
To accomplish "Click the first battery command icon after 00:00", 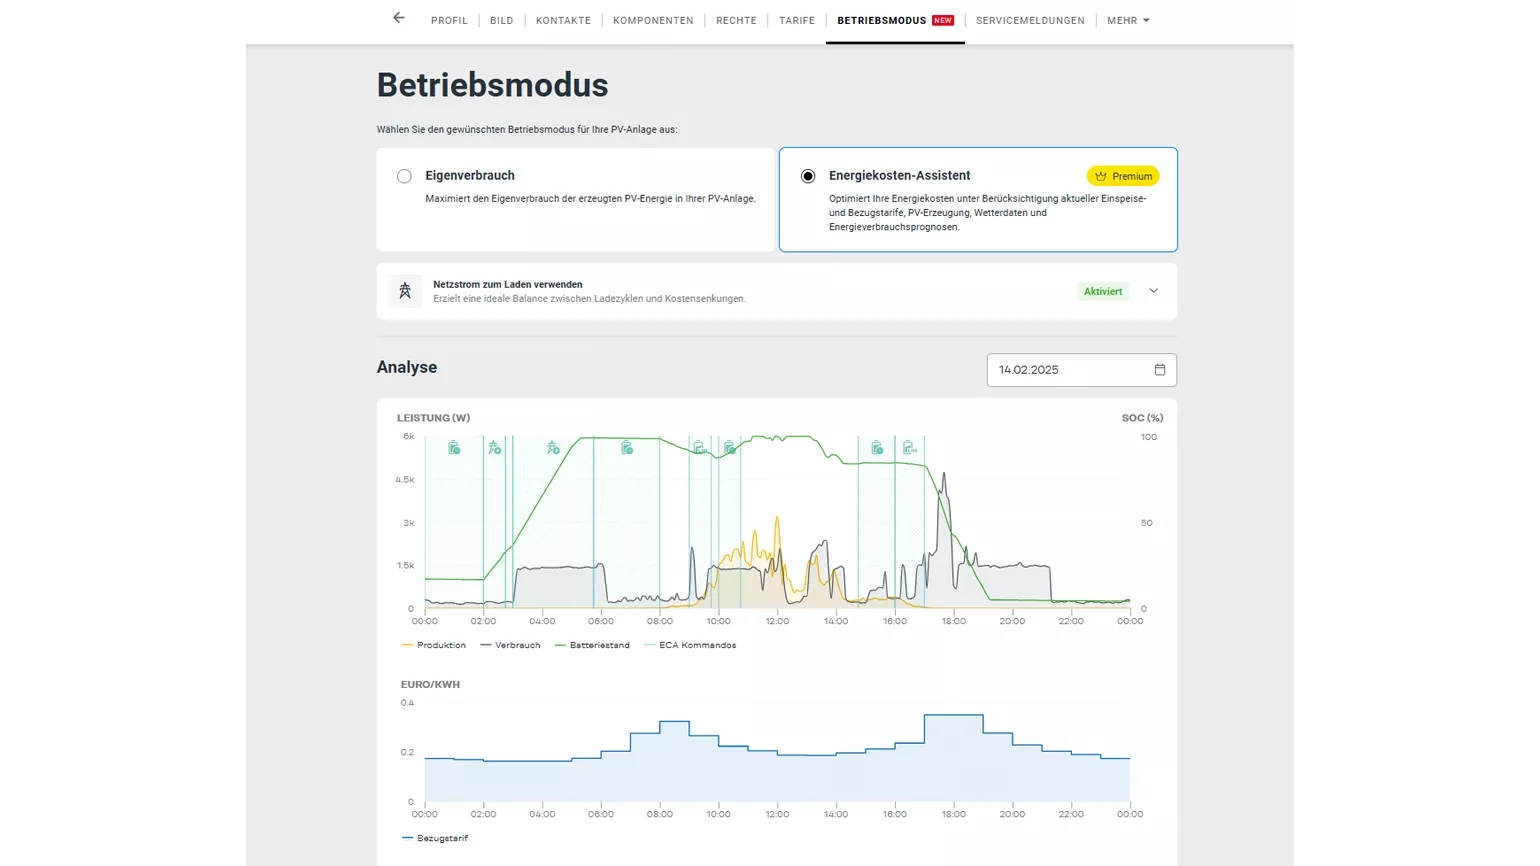I will (454, 448).
